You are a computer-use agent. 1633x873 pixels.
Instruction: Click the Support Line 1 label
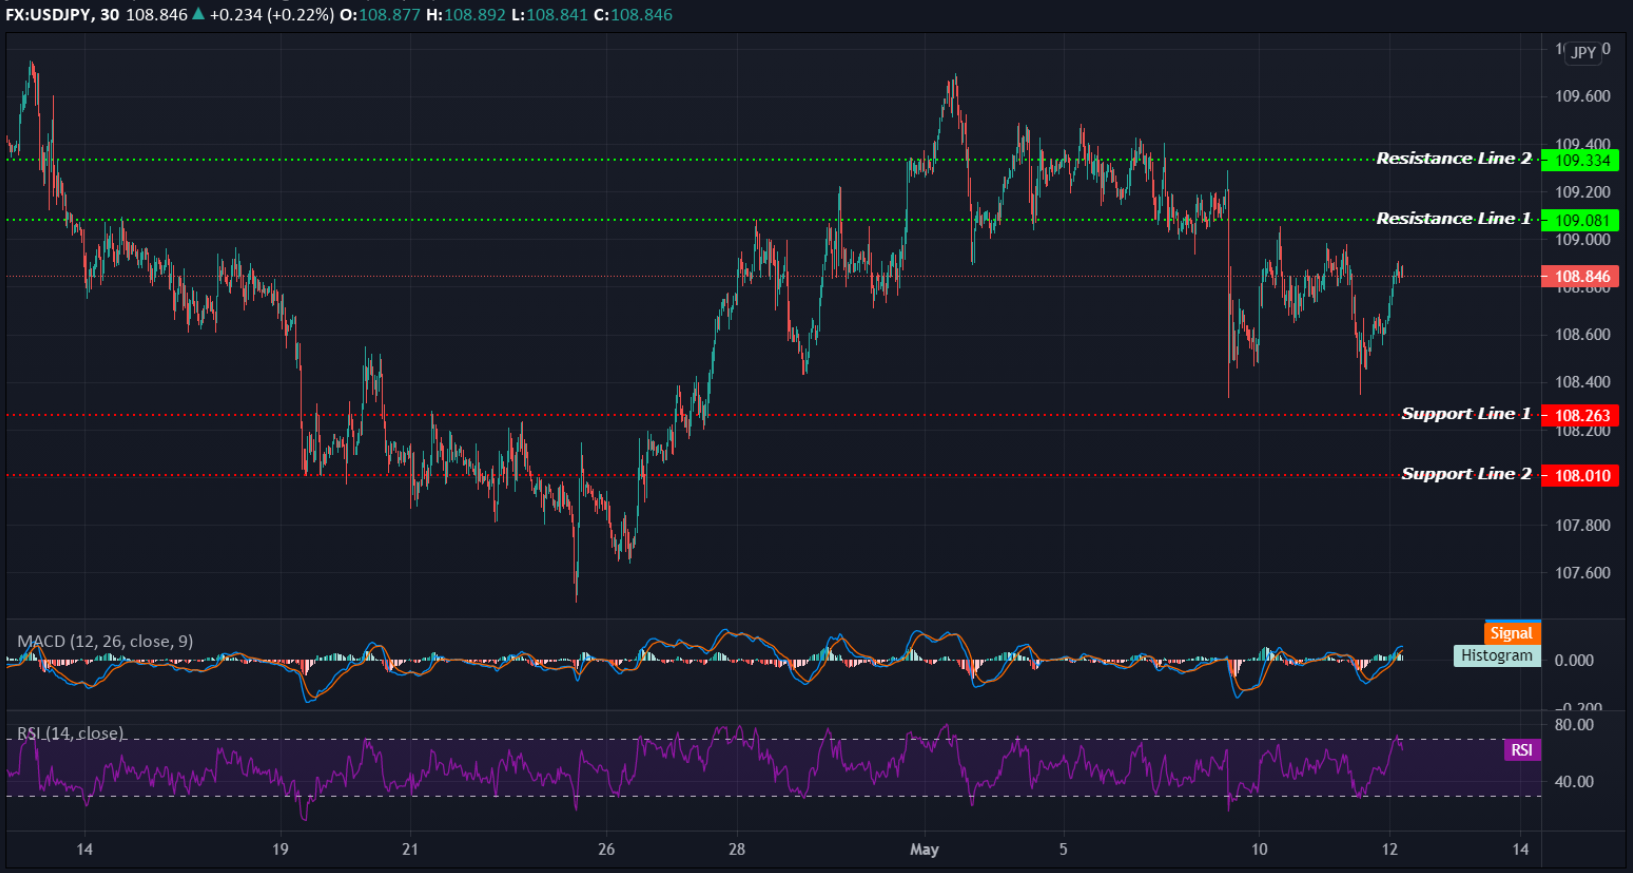pyautogui.click(x=1466, y=413)
